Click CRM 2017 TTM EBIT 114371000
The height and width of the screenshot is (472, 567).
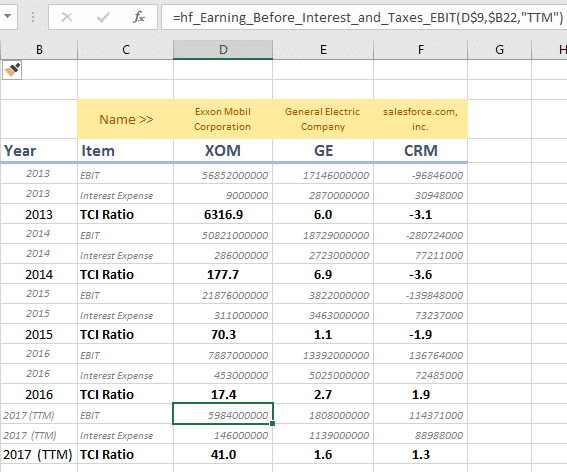pyautogui.click(x=421, y=415)
